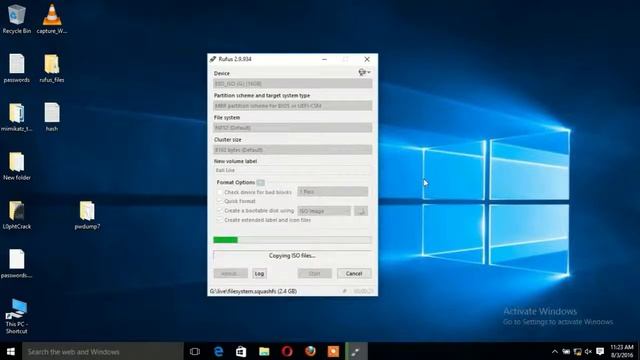
Task: Click the Rufus taskbar icon
Action: coord(356,351)
